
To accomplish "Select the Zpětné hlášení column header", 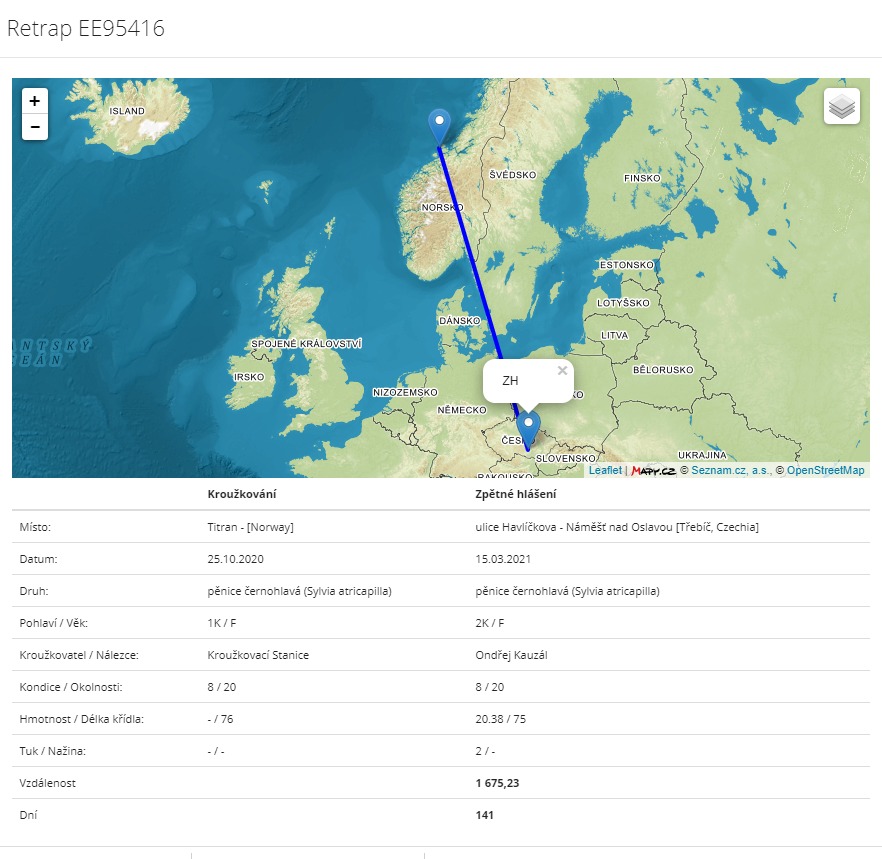I will [x=516, y=494].
